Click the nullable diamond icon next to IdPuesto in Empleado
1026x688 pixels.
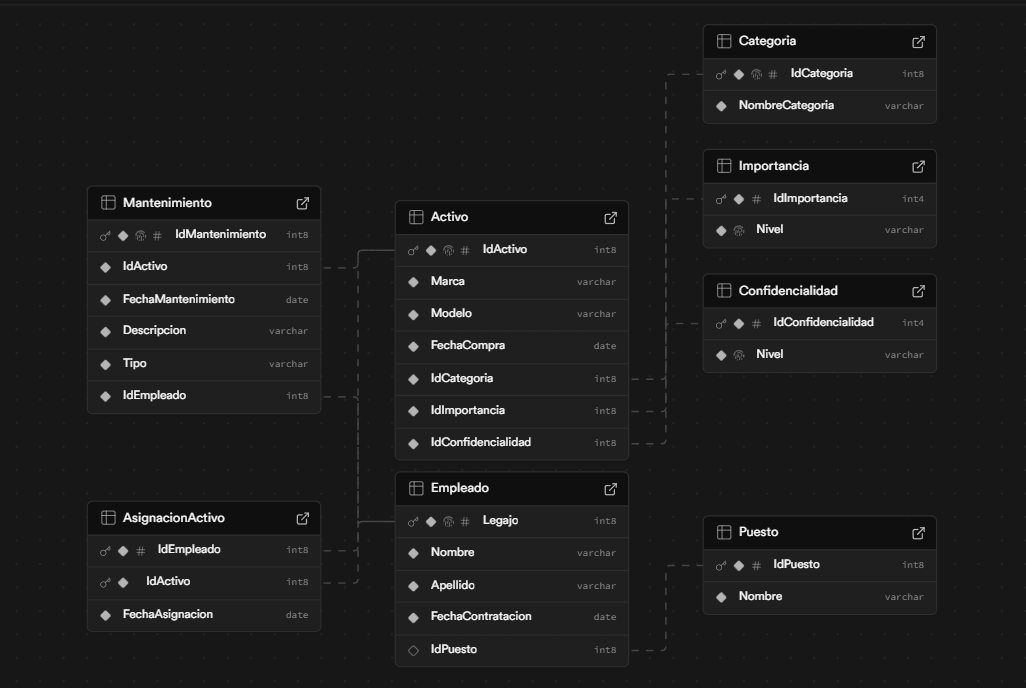pos(413,650)
